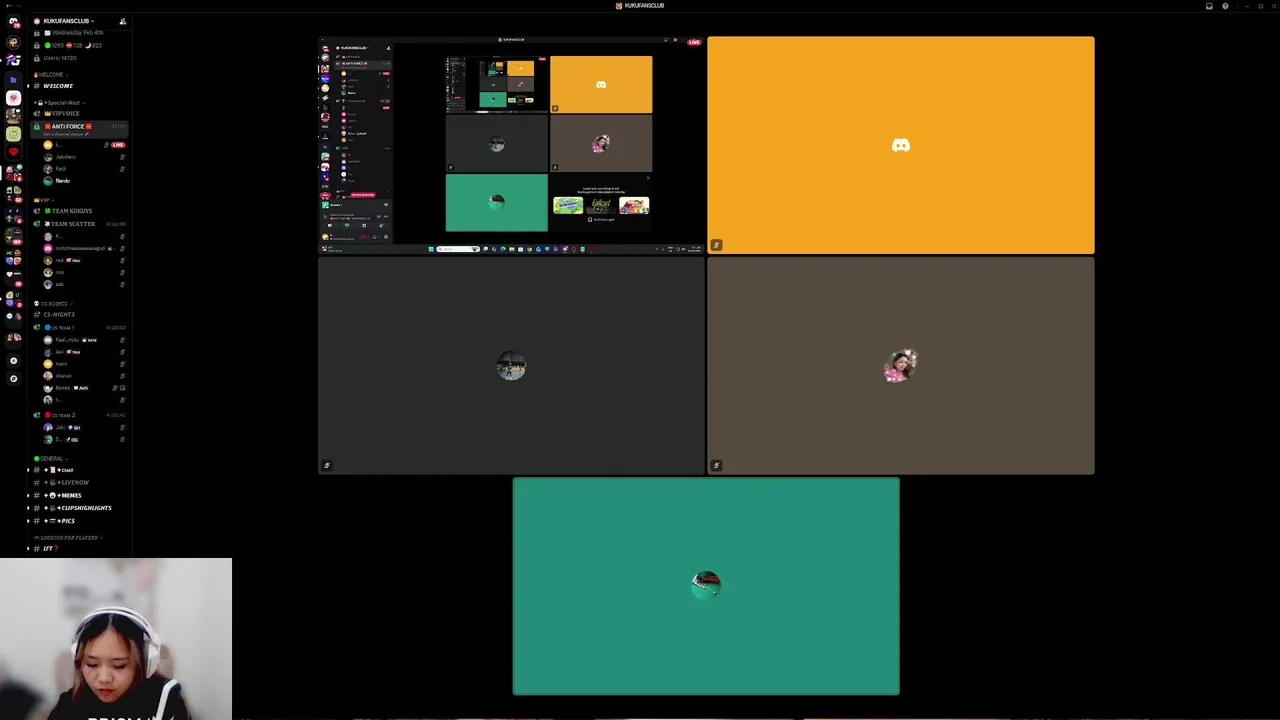Open the help icon in title bar
1280x720 pixels.
(1225, 6)
